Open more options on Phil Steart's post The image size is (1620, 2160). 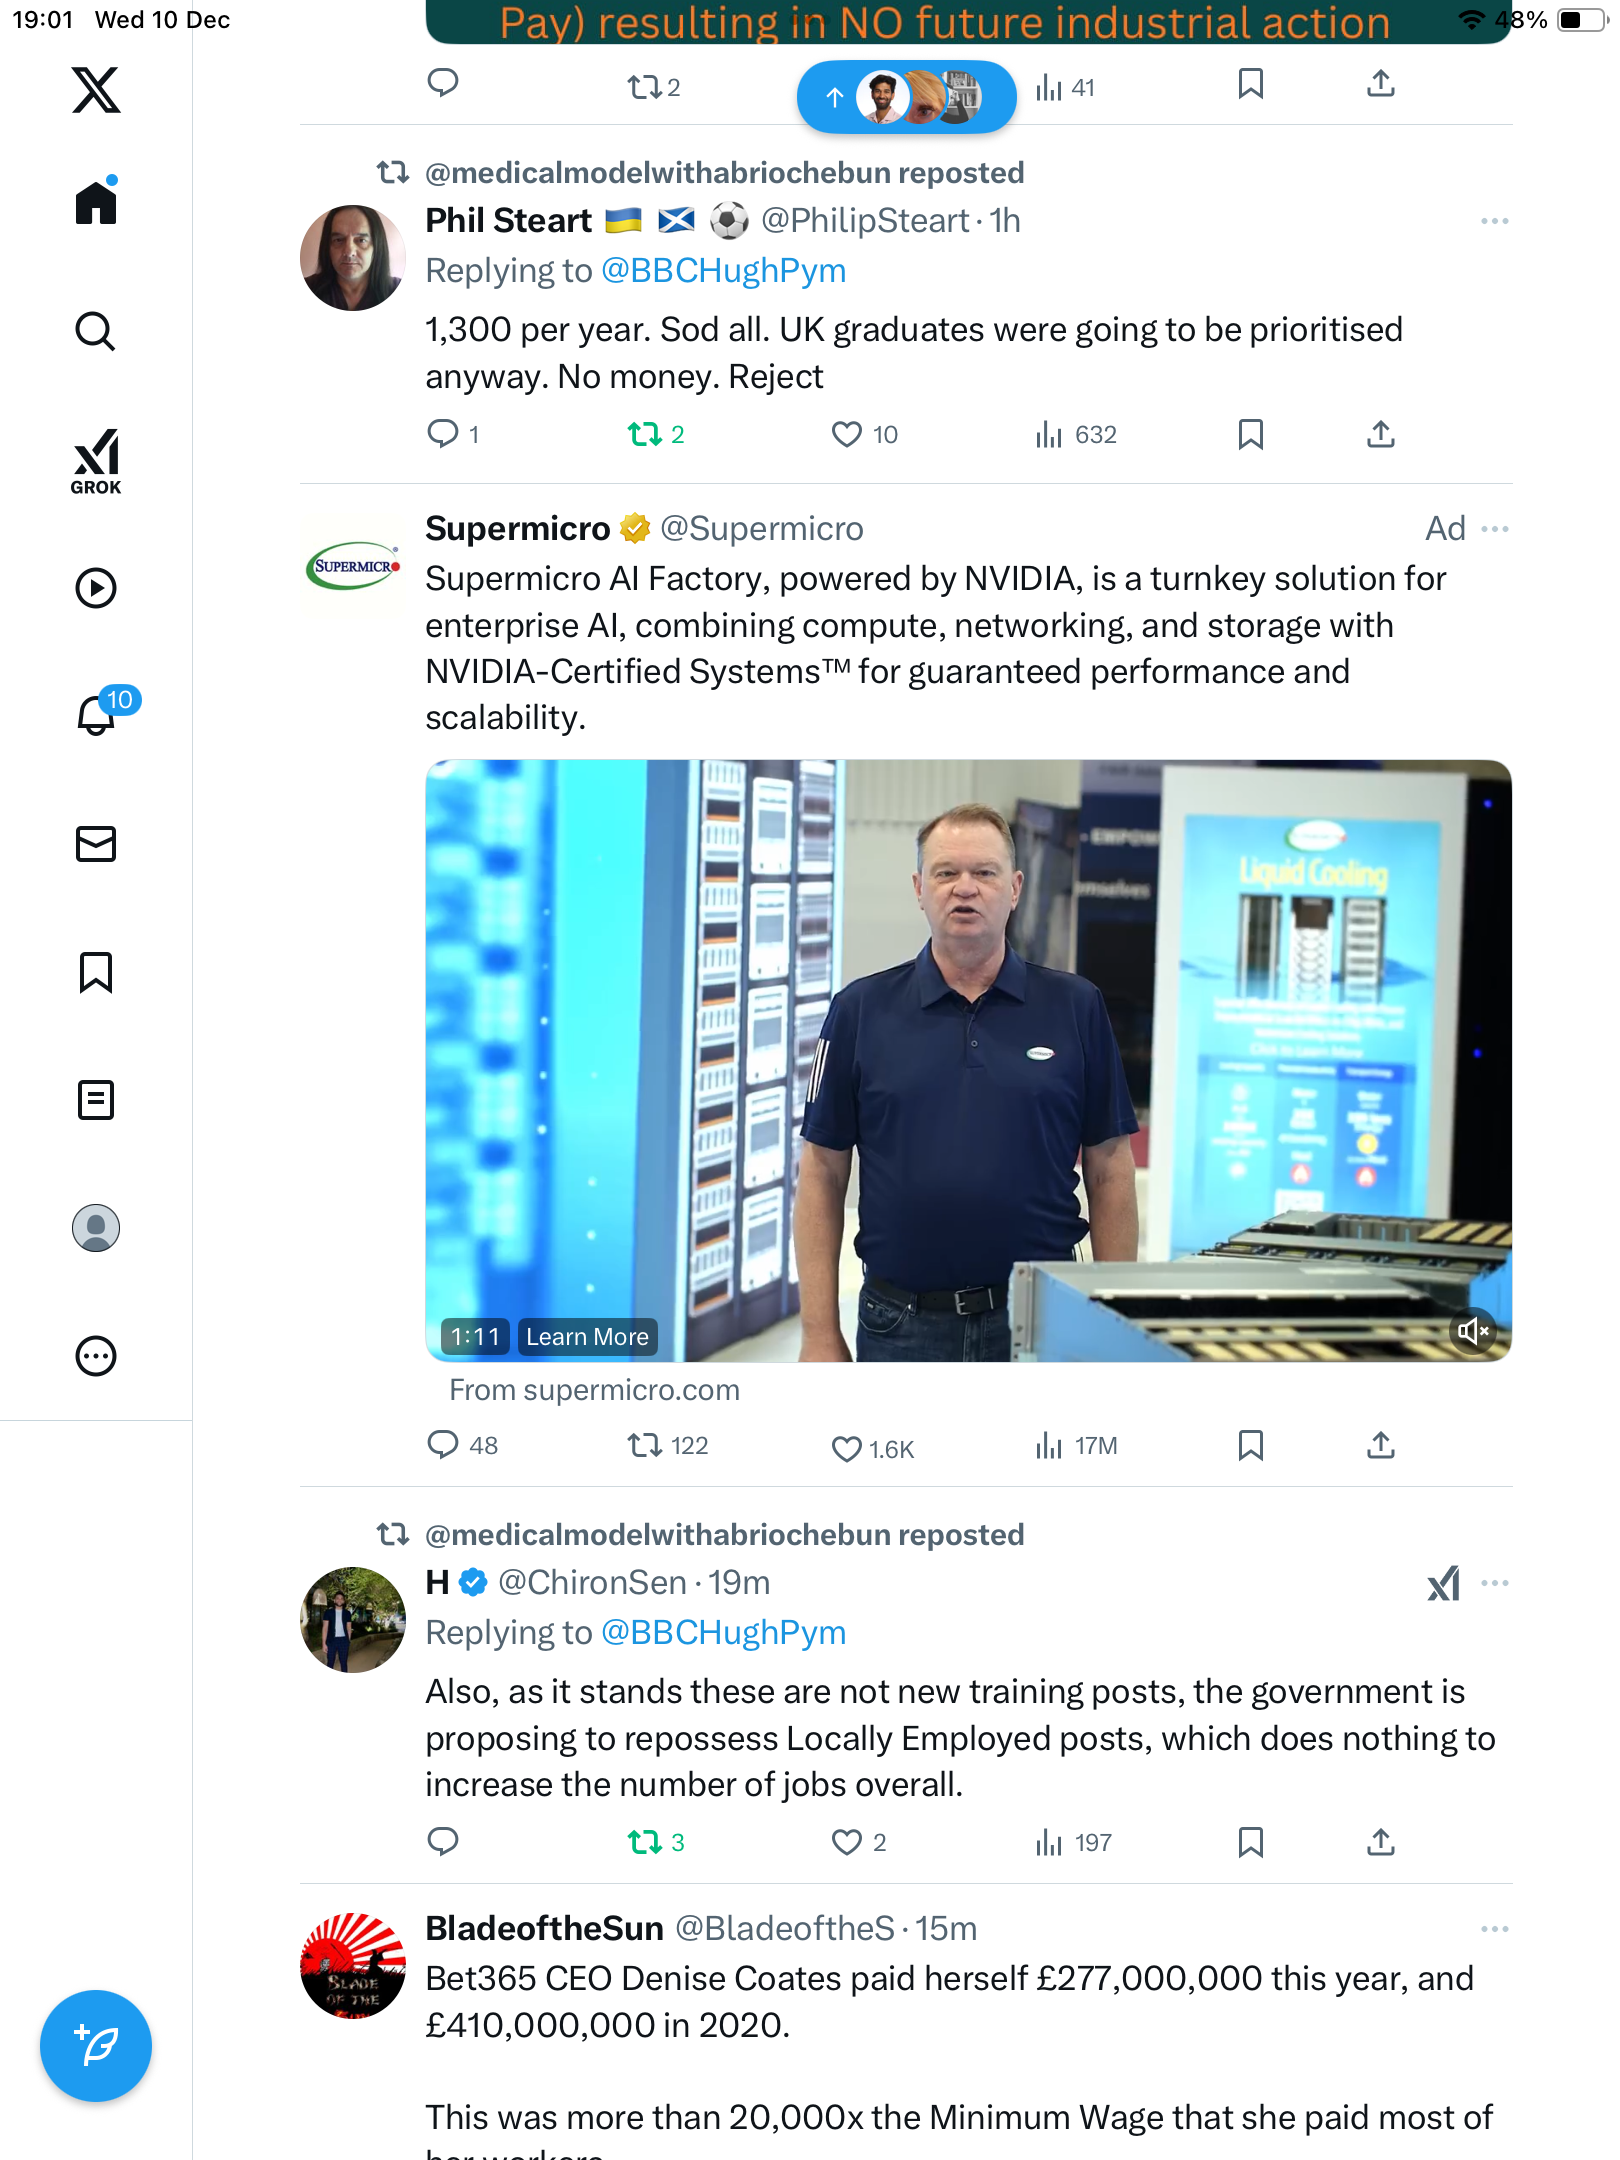click(1495, 221)
